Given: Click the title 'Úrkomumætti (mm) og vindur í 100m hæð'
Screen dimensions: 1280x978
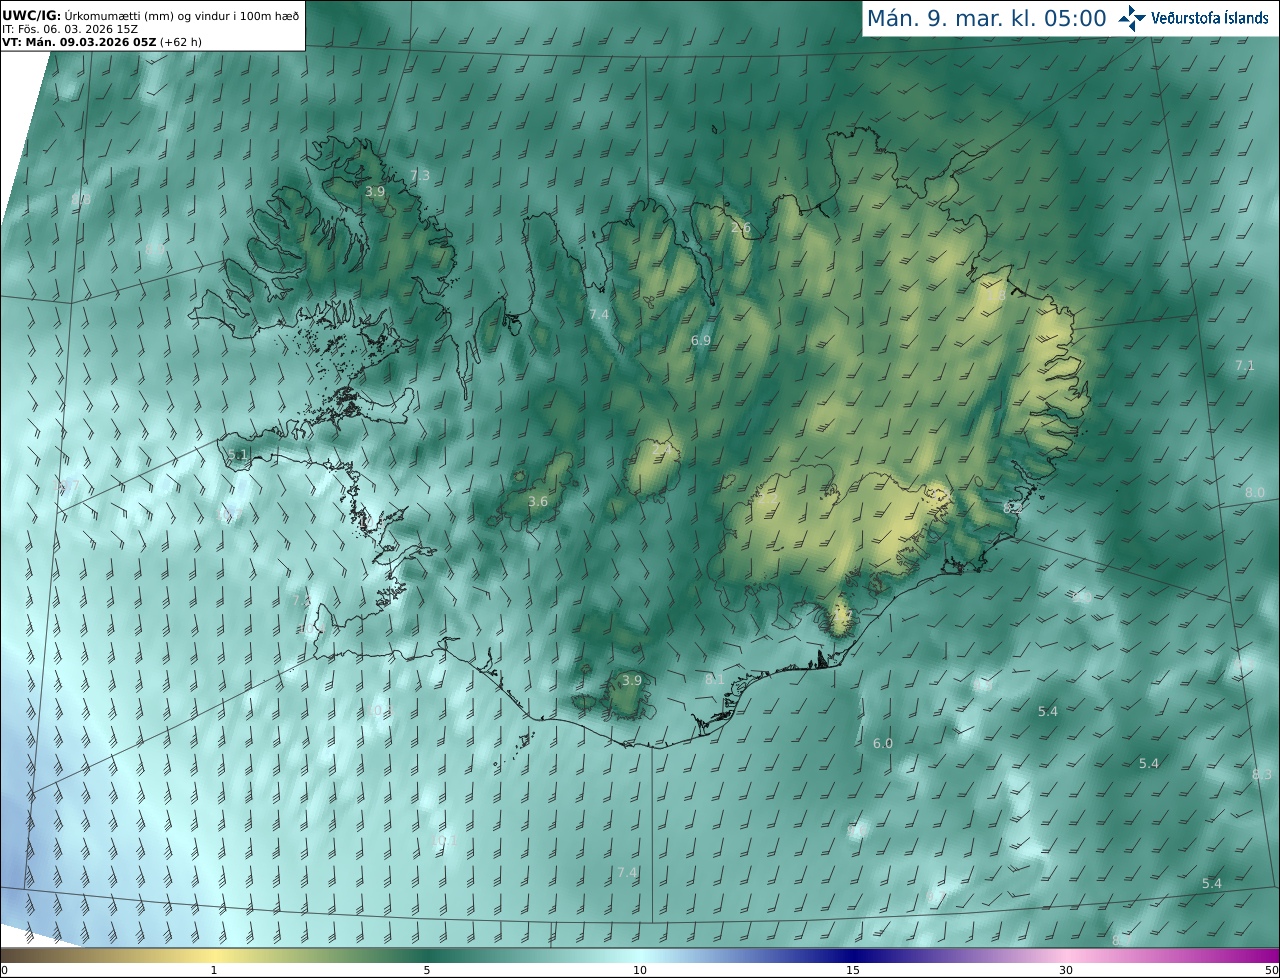Looking at the screenshot, I should [181, 15].
